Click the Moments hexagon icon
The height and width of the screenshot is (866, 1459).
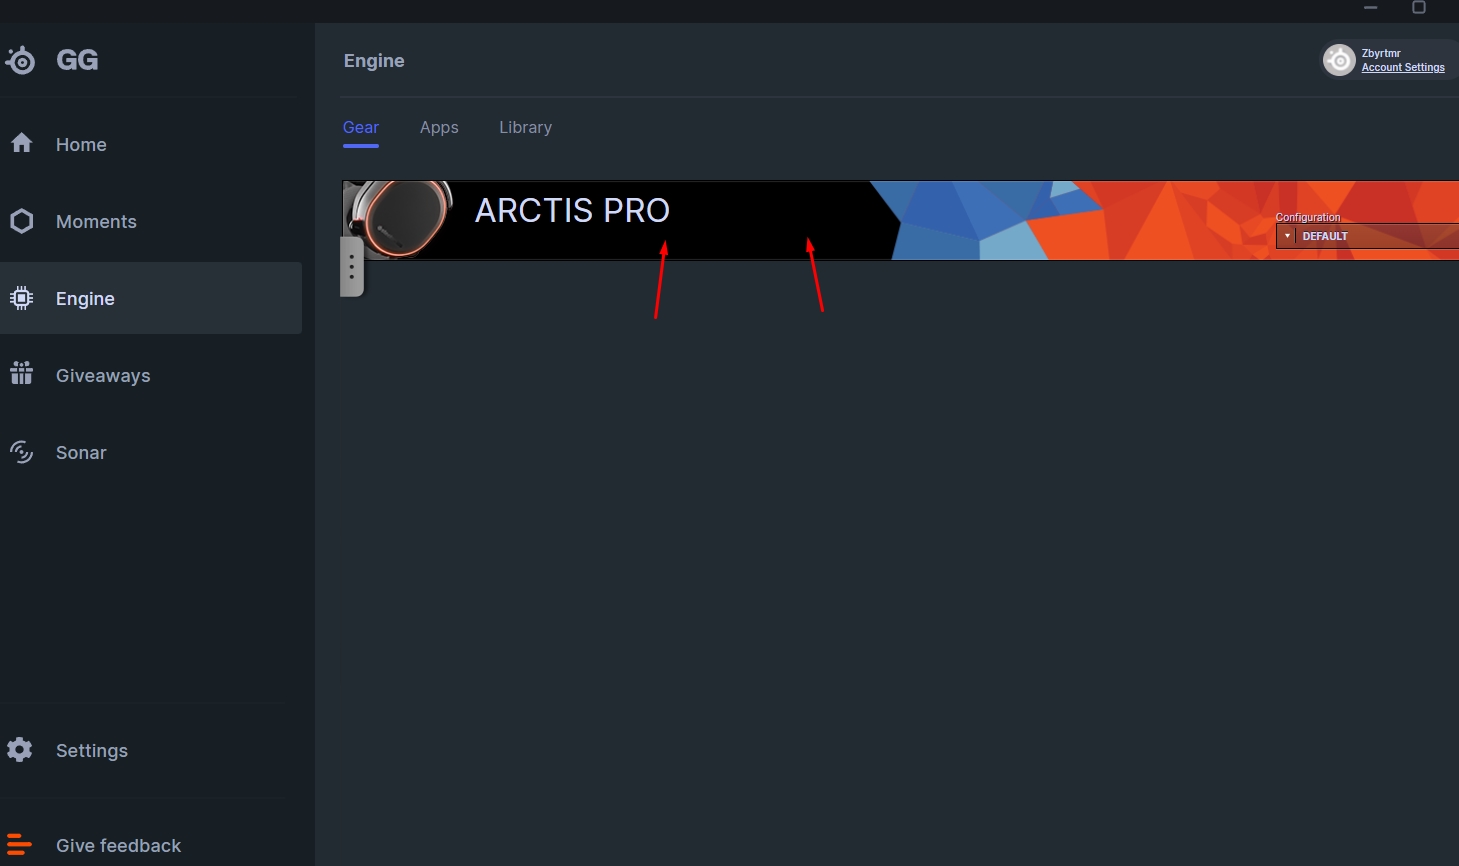tap(21, 221)
